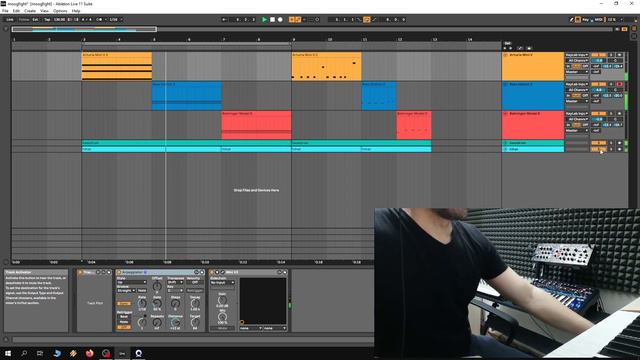Open Task View on taskbar
This screenshot has height=360, width=640.
[40, 353]
